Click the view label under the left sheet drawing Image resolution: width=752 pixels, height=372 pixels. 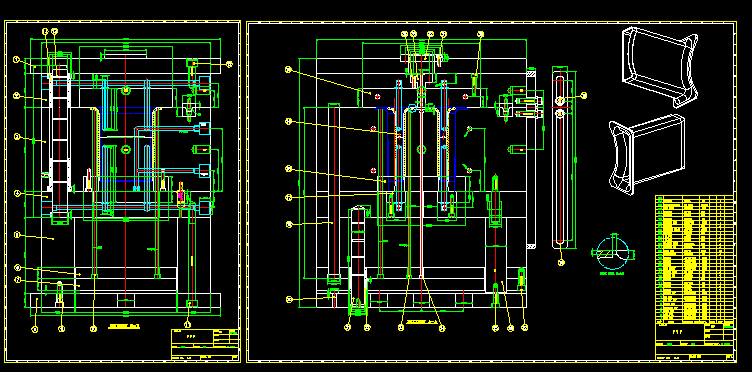pyautogui.click(x=124, y=326)
